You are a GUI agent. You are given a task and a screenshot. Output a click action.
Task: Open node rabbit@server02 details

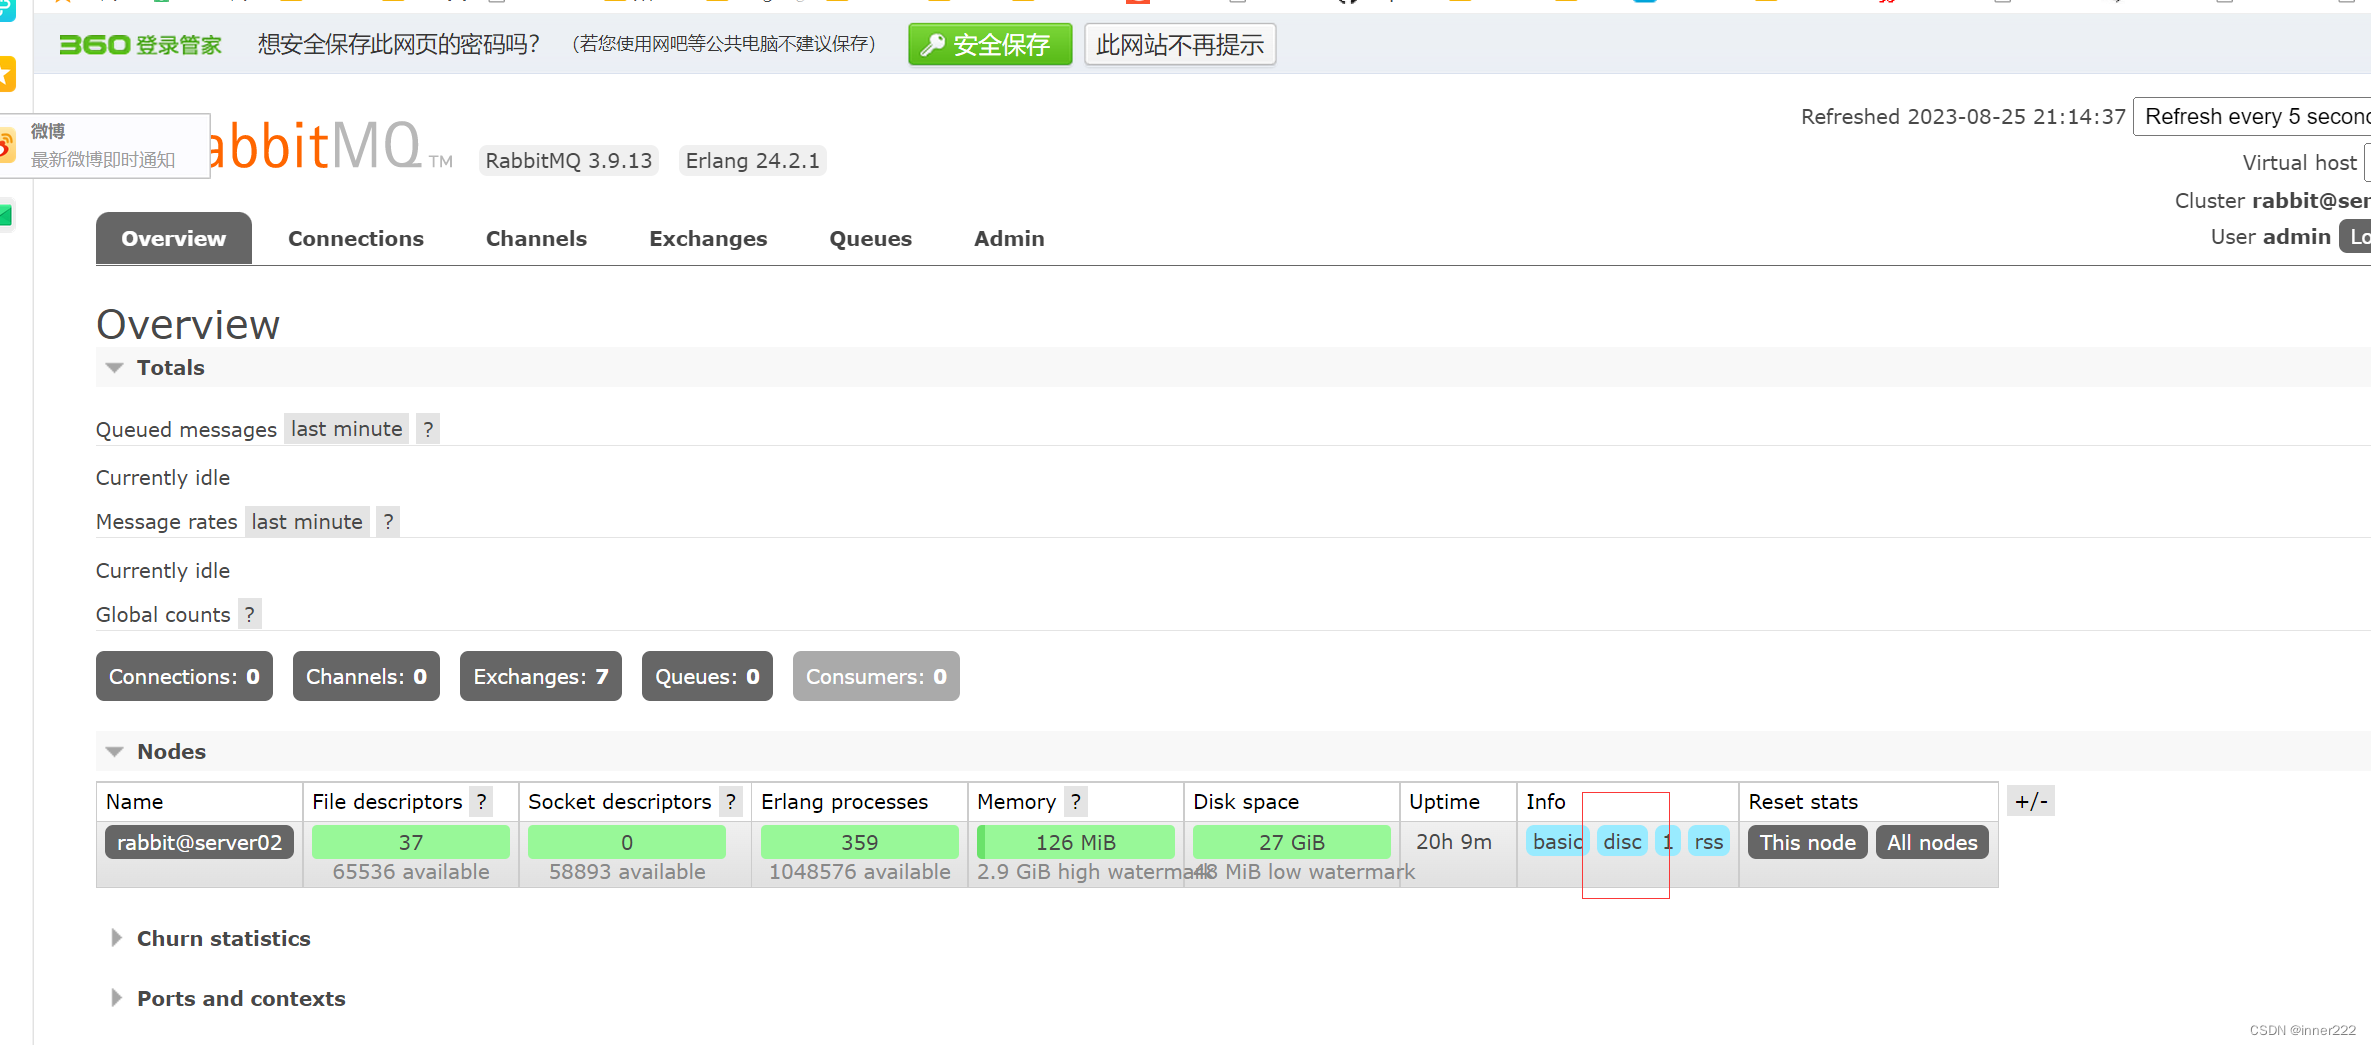[x=199, y=843]
